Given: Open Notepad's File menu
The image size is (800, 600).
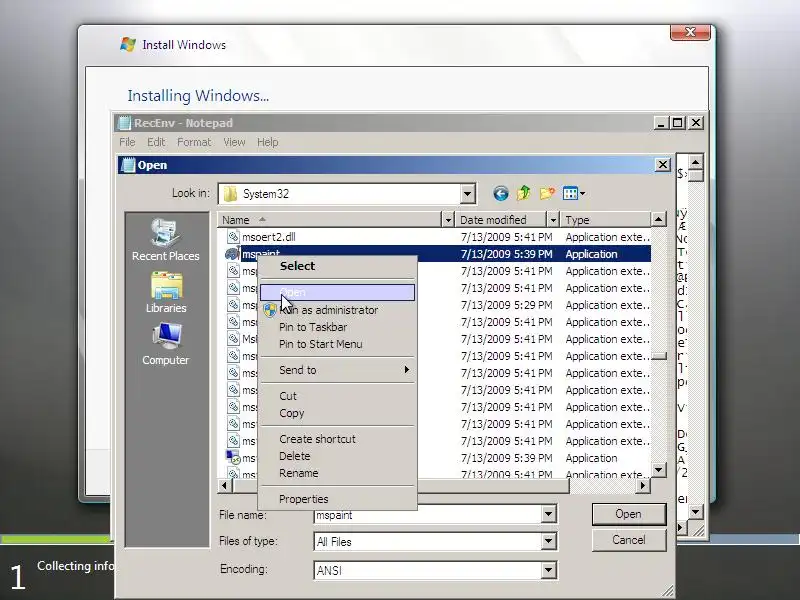Looking at the screenshot, I should point(127,142).
